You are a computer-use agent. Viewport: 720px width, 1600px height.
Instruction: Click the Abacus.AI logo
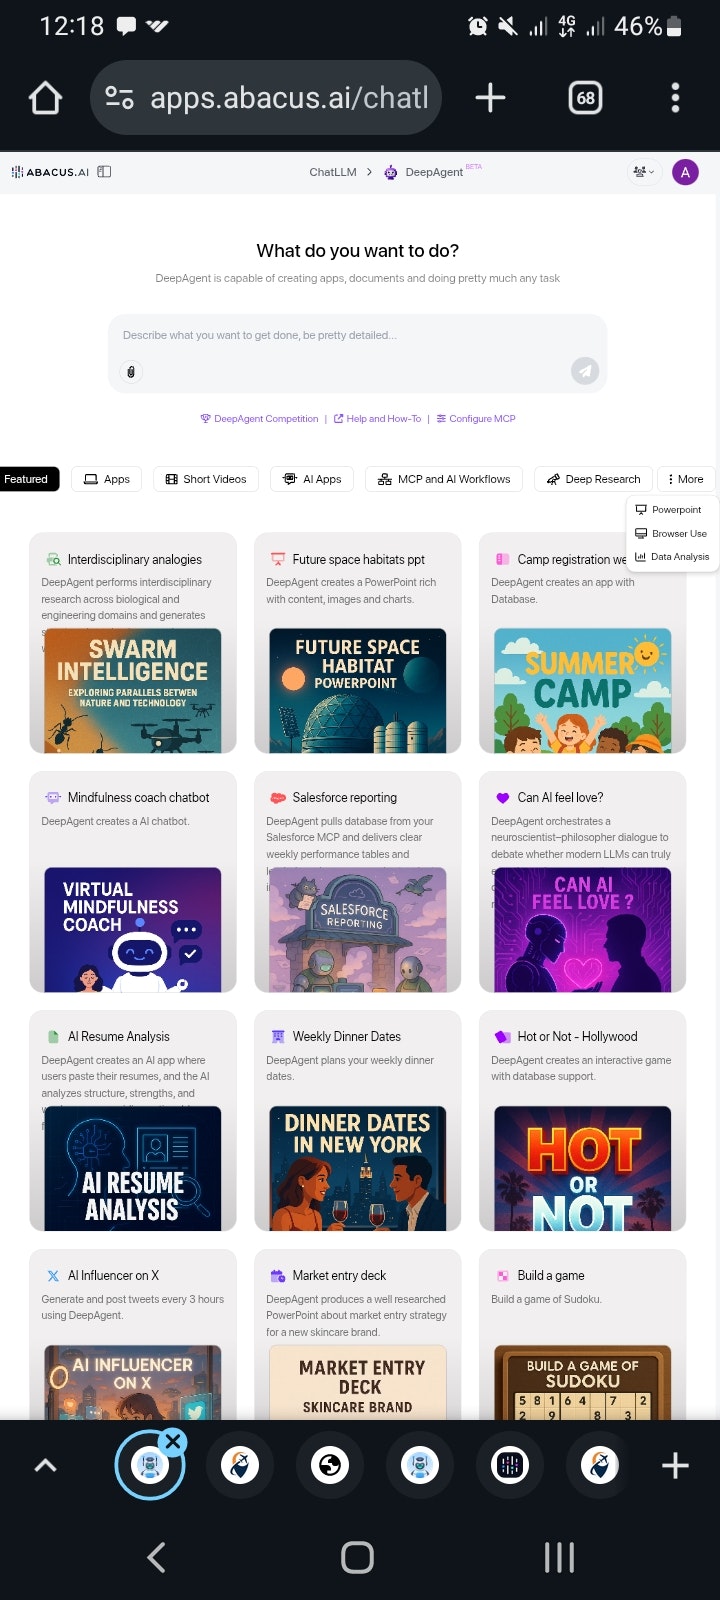tap(50, 172)
